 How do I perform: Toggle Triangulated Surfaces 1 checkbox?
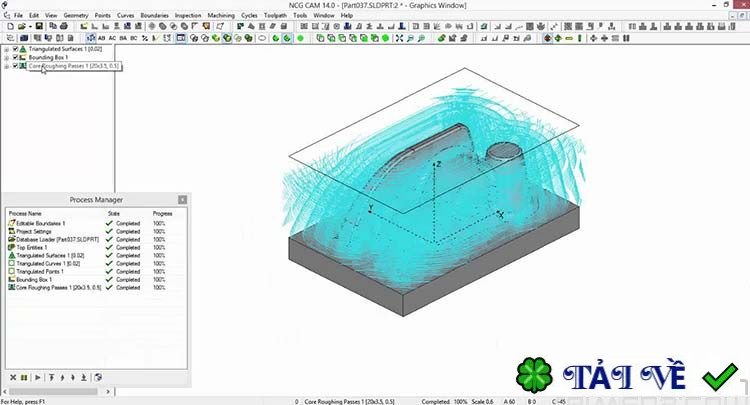15,49
